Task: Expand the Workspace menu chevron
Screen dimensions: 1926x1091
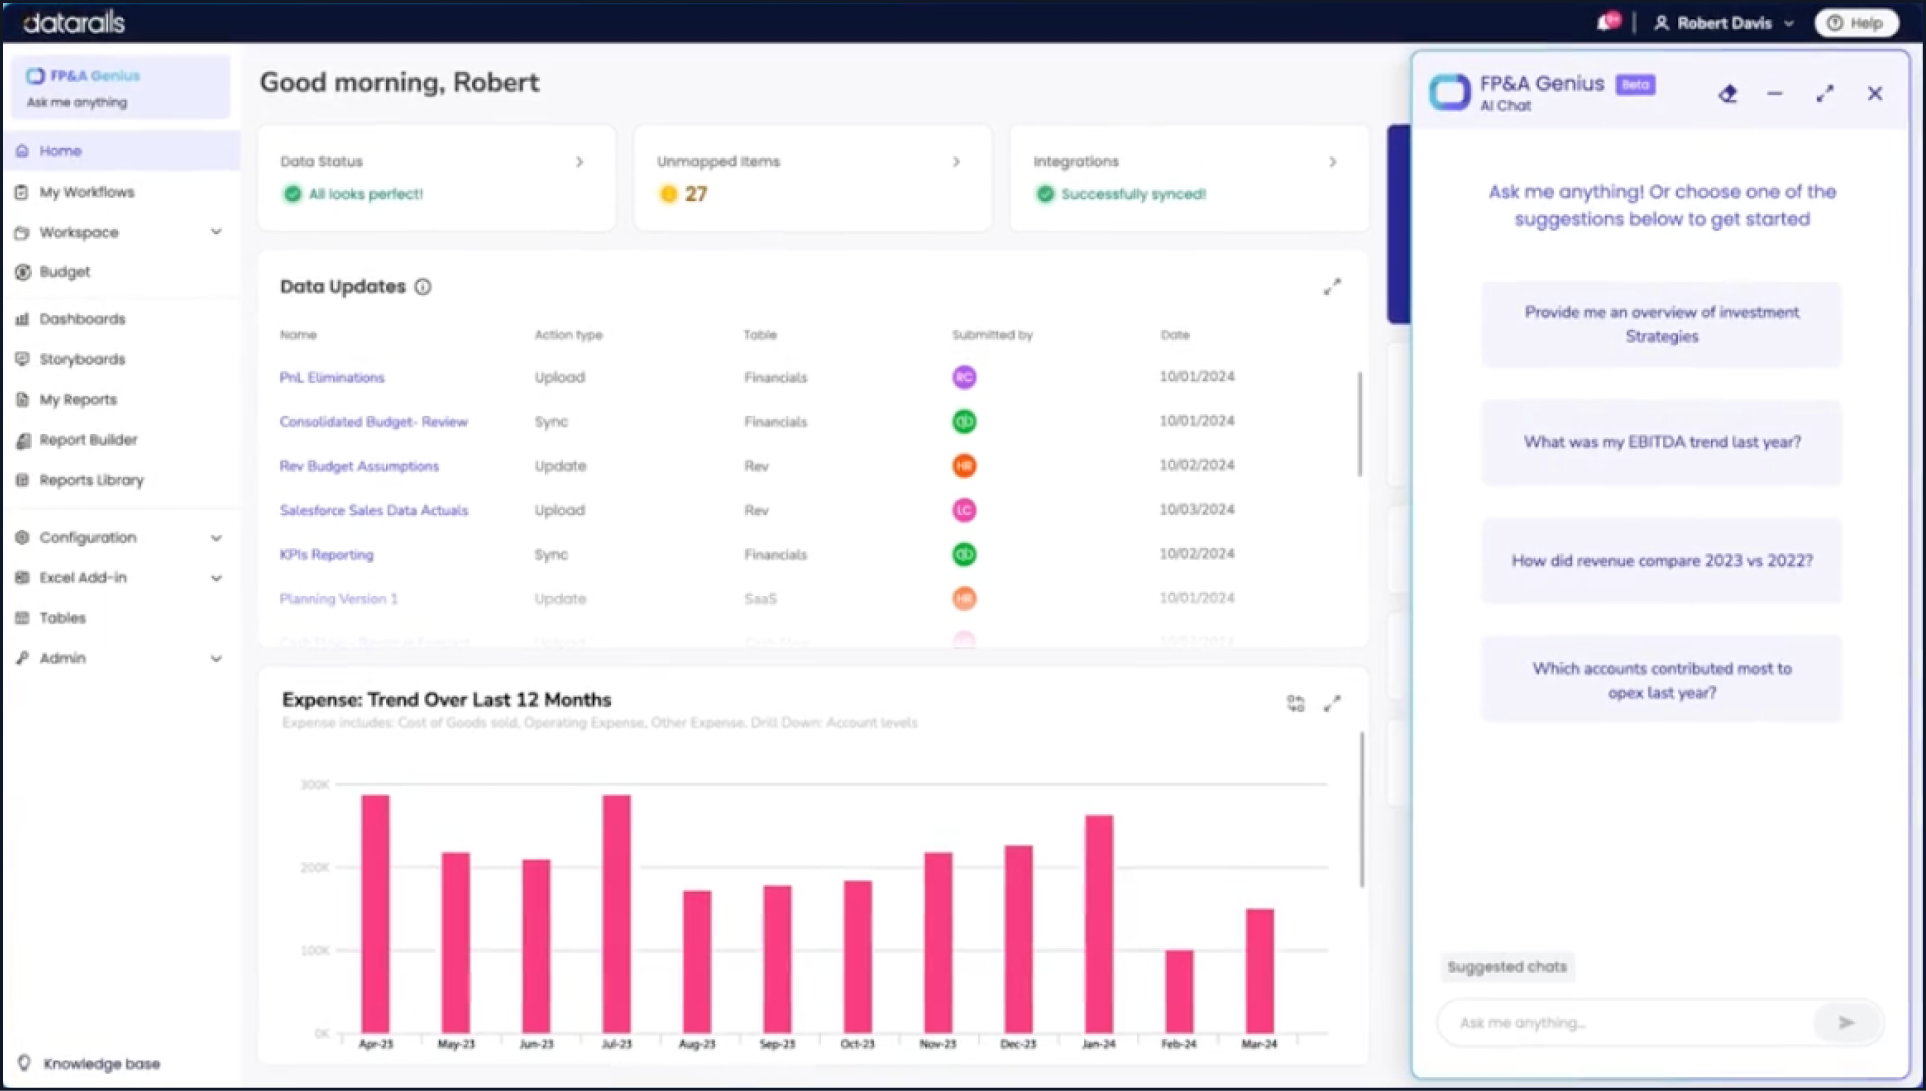Action: [x=216, y=232]
